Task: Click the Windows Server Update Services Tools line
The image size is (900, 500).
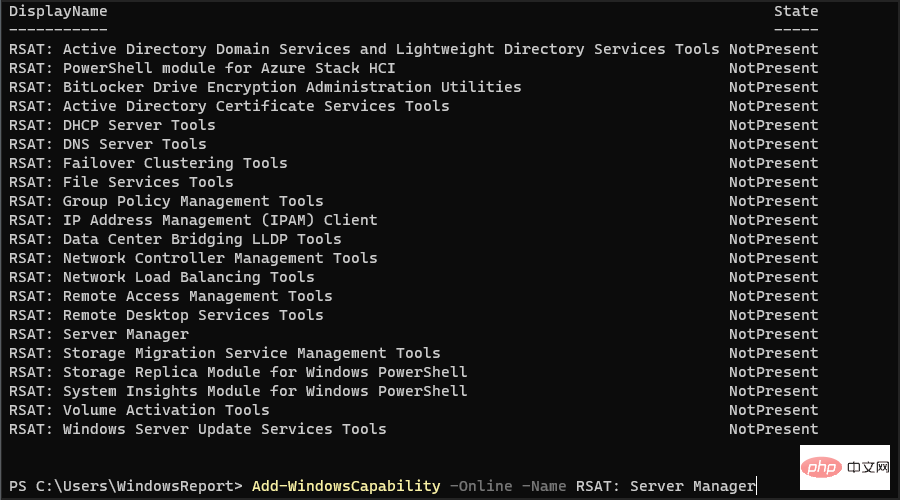Action: point(413,429)
